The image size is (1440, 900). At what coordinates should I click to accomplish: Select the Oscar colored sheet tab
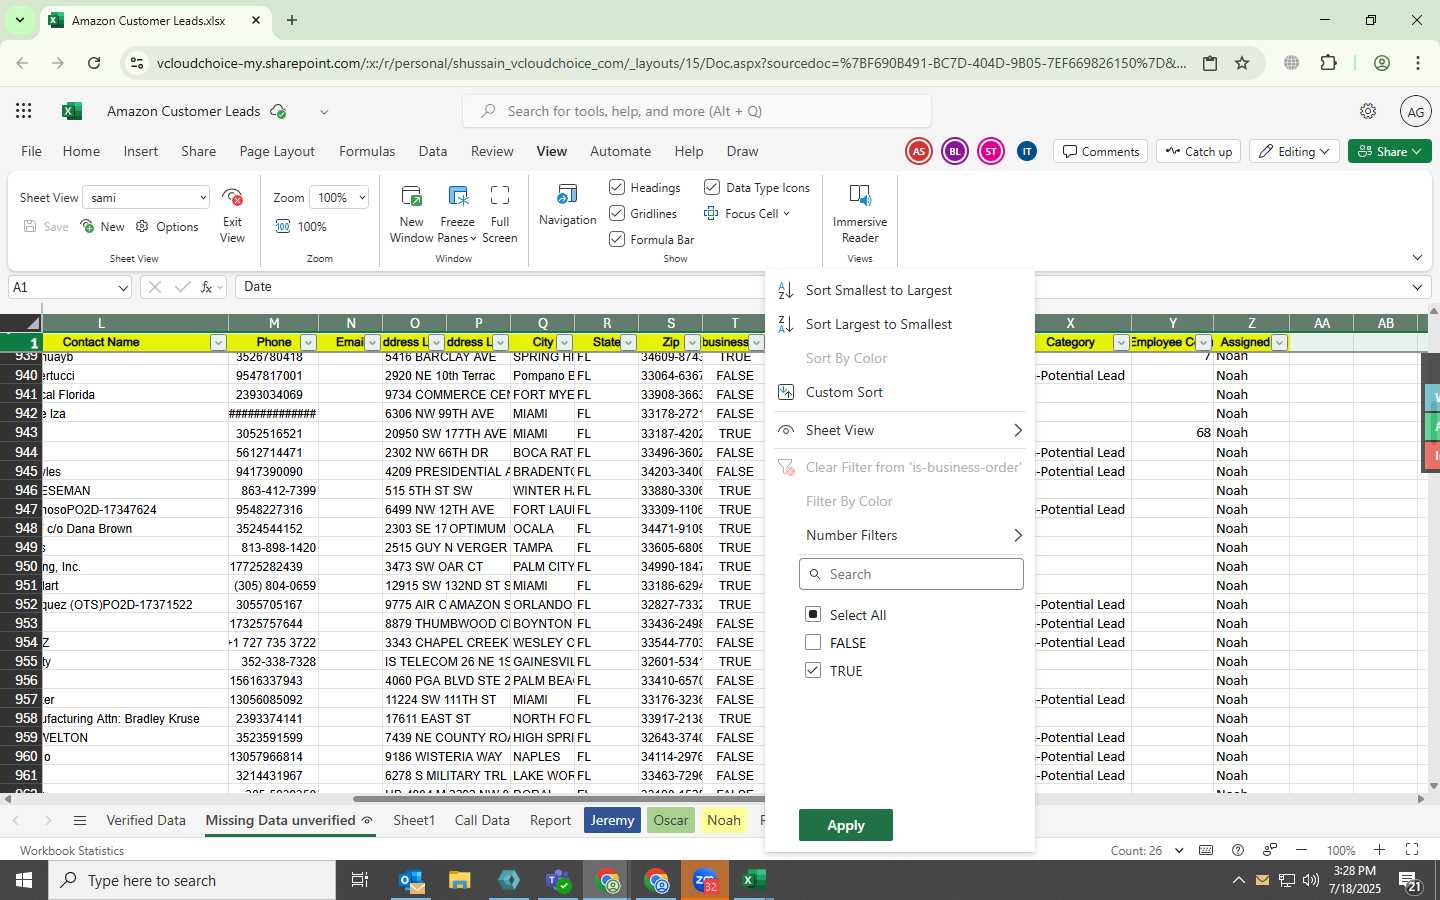click(671, 820)
